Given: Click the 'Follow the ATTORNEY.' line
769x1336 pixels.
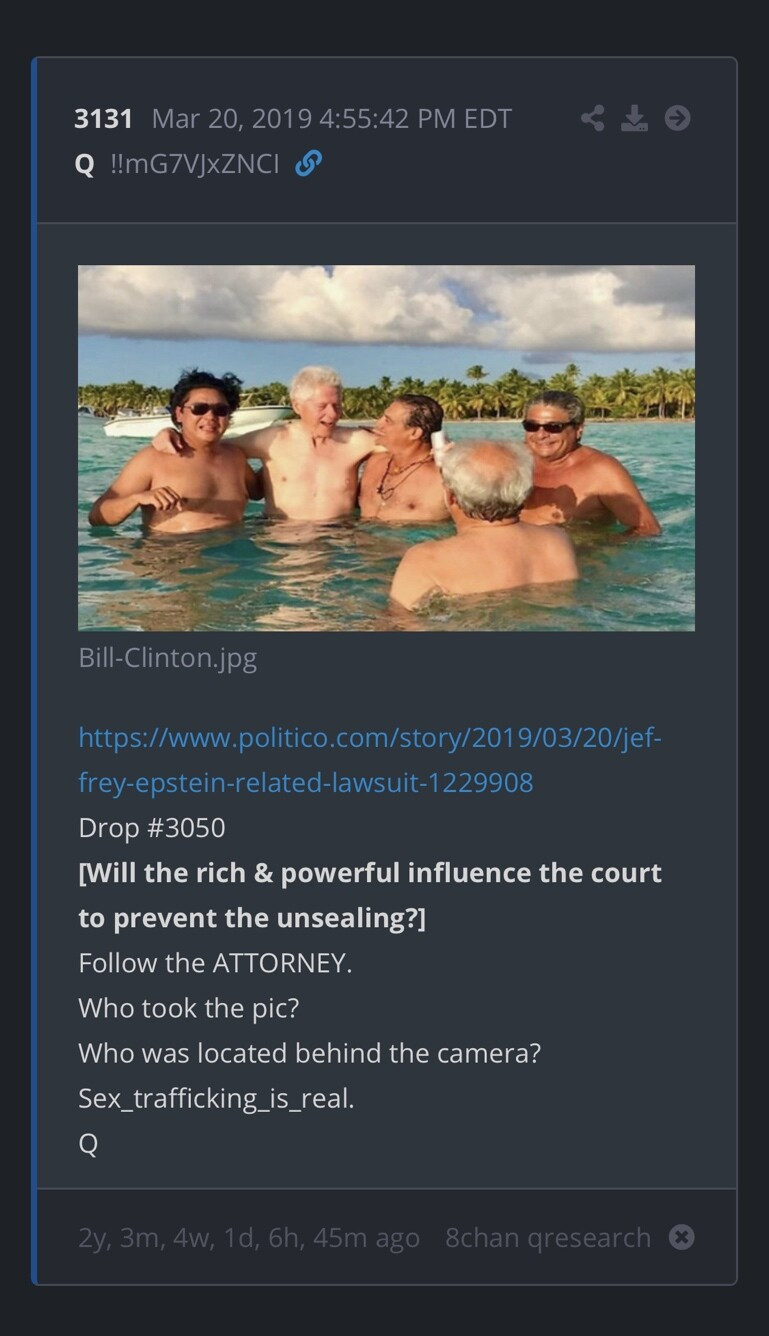Looking at the screenshot, I should 215,963.
